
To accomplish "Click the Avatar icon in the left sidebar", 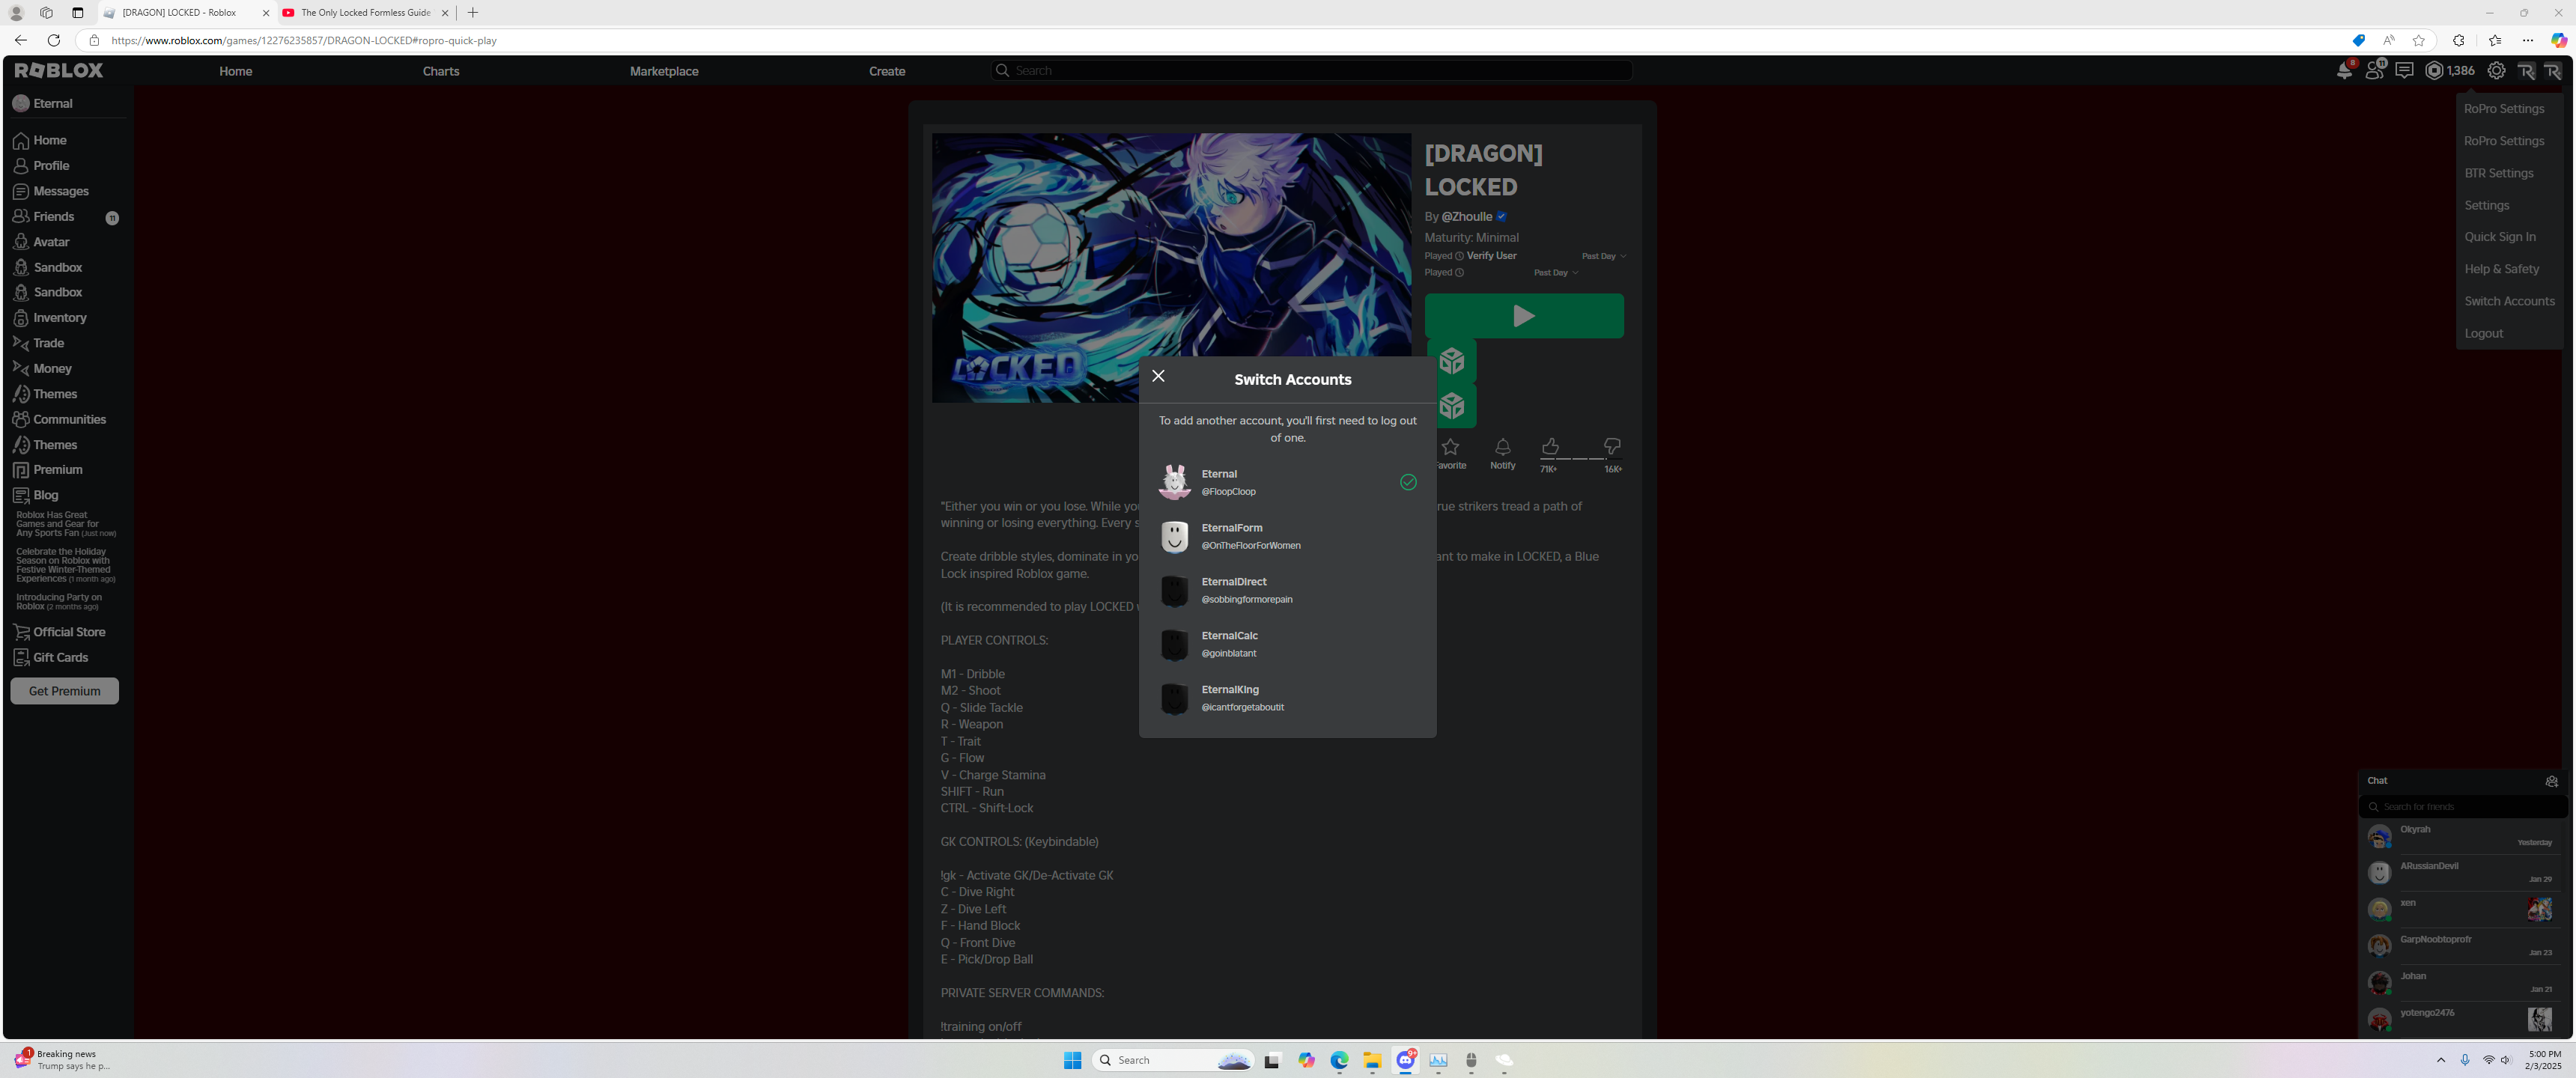I will click(21, 242).
